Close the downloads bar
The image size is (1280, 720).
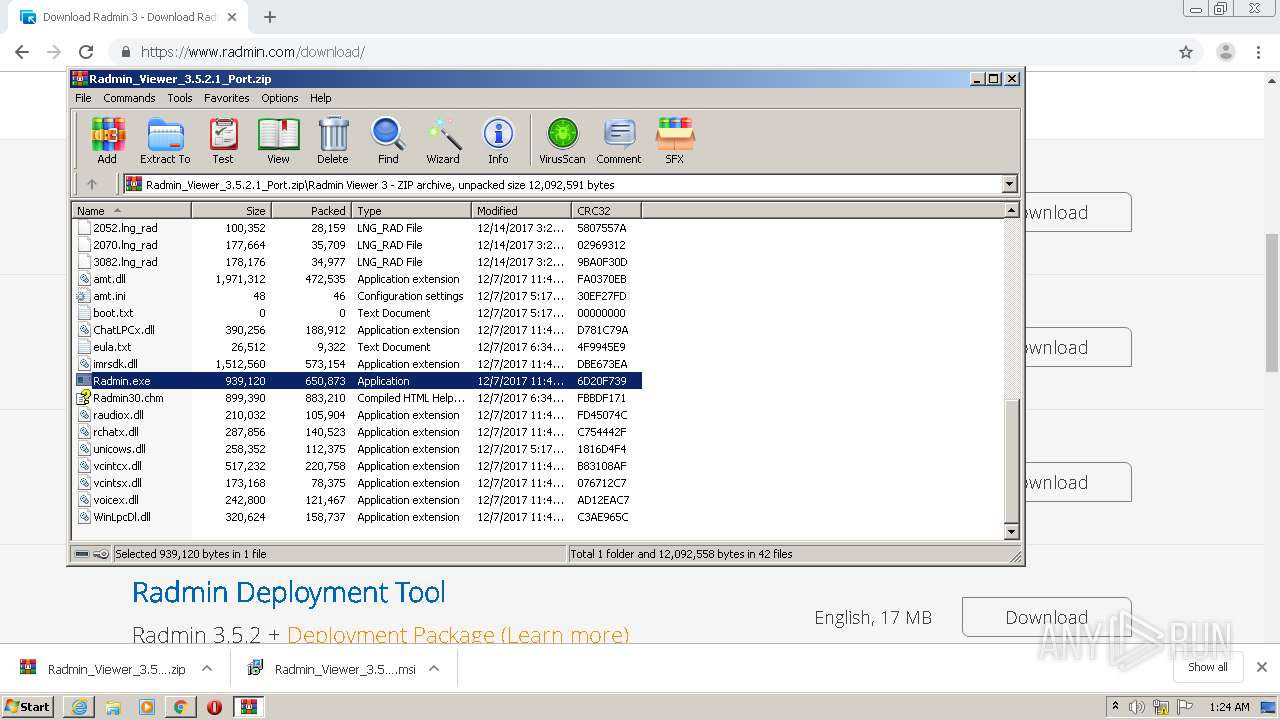(x=1261, y=667)
